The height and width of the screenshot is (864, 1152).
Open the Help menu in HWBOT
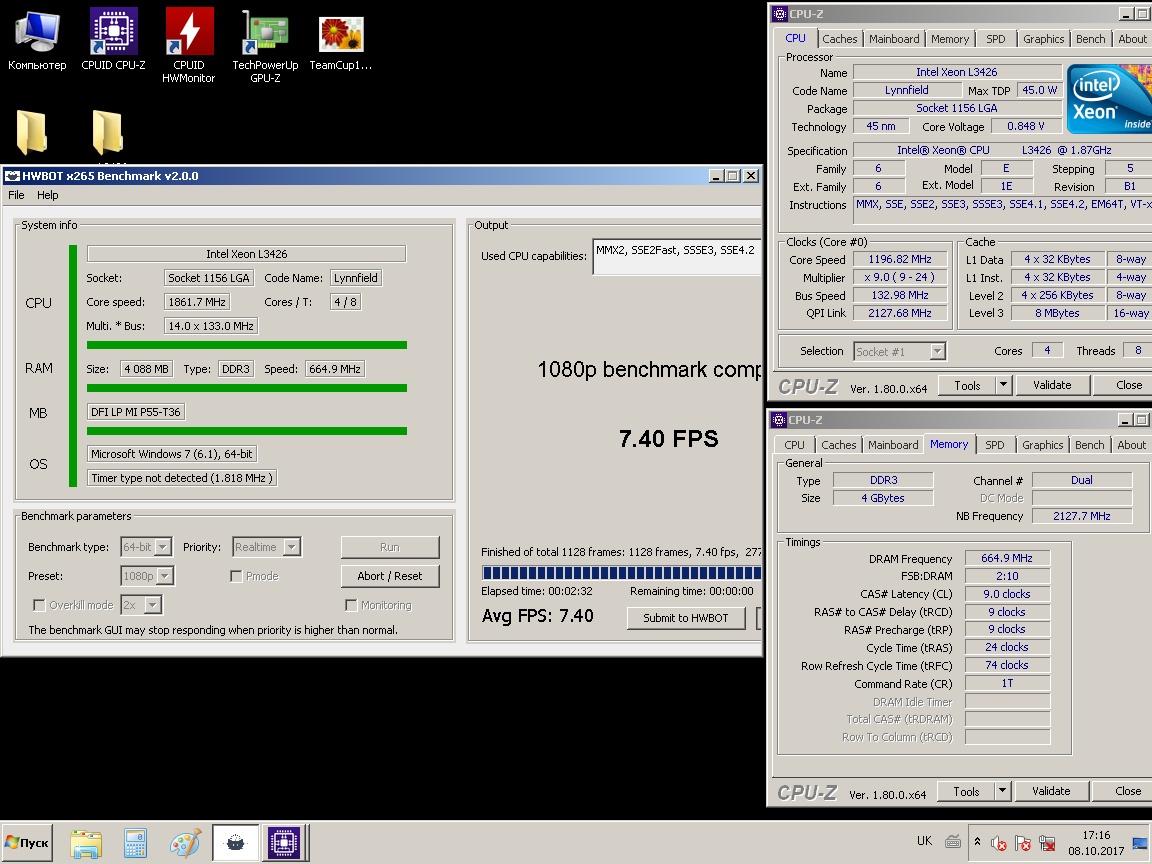coord(48,195)
